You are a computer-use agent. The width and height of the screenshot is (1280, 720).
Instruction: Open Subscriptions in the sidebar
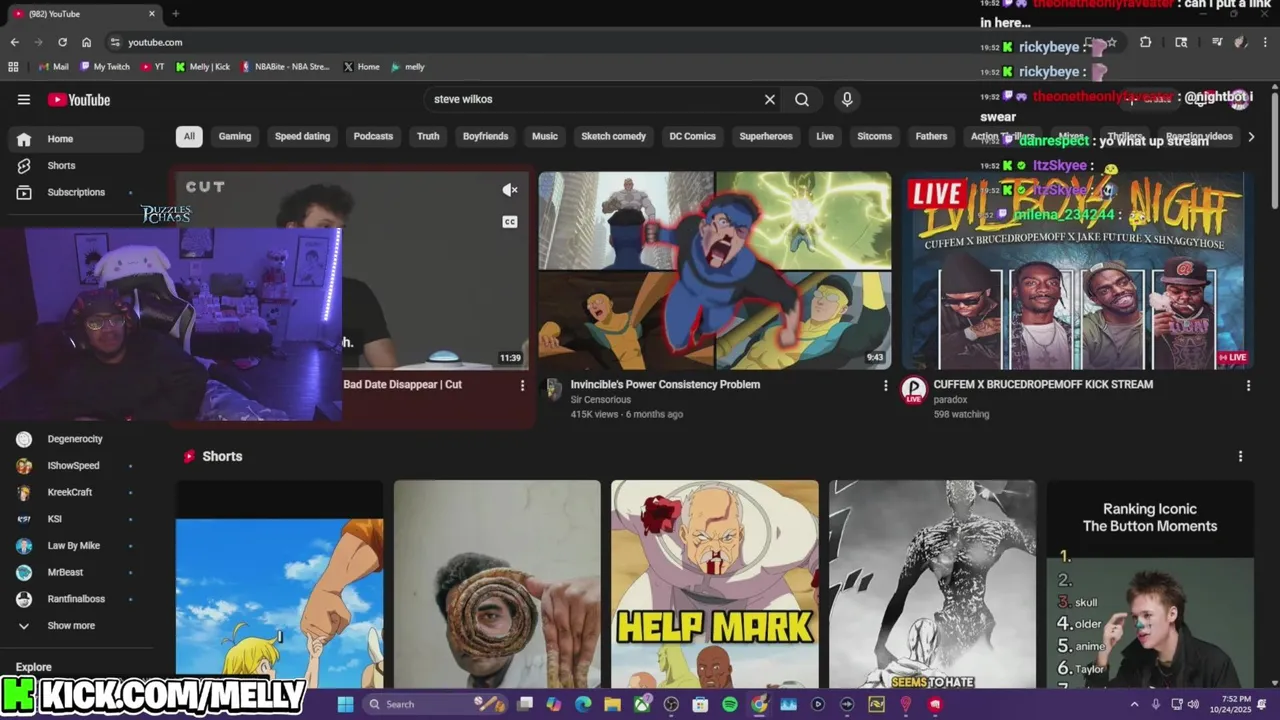[75, 192]
